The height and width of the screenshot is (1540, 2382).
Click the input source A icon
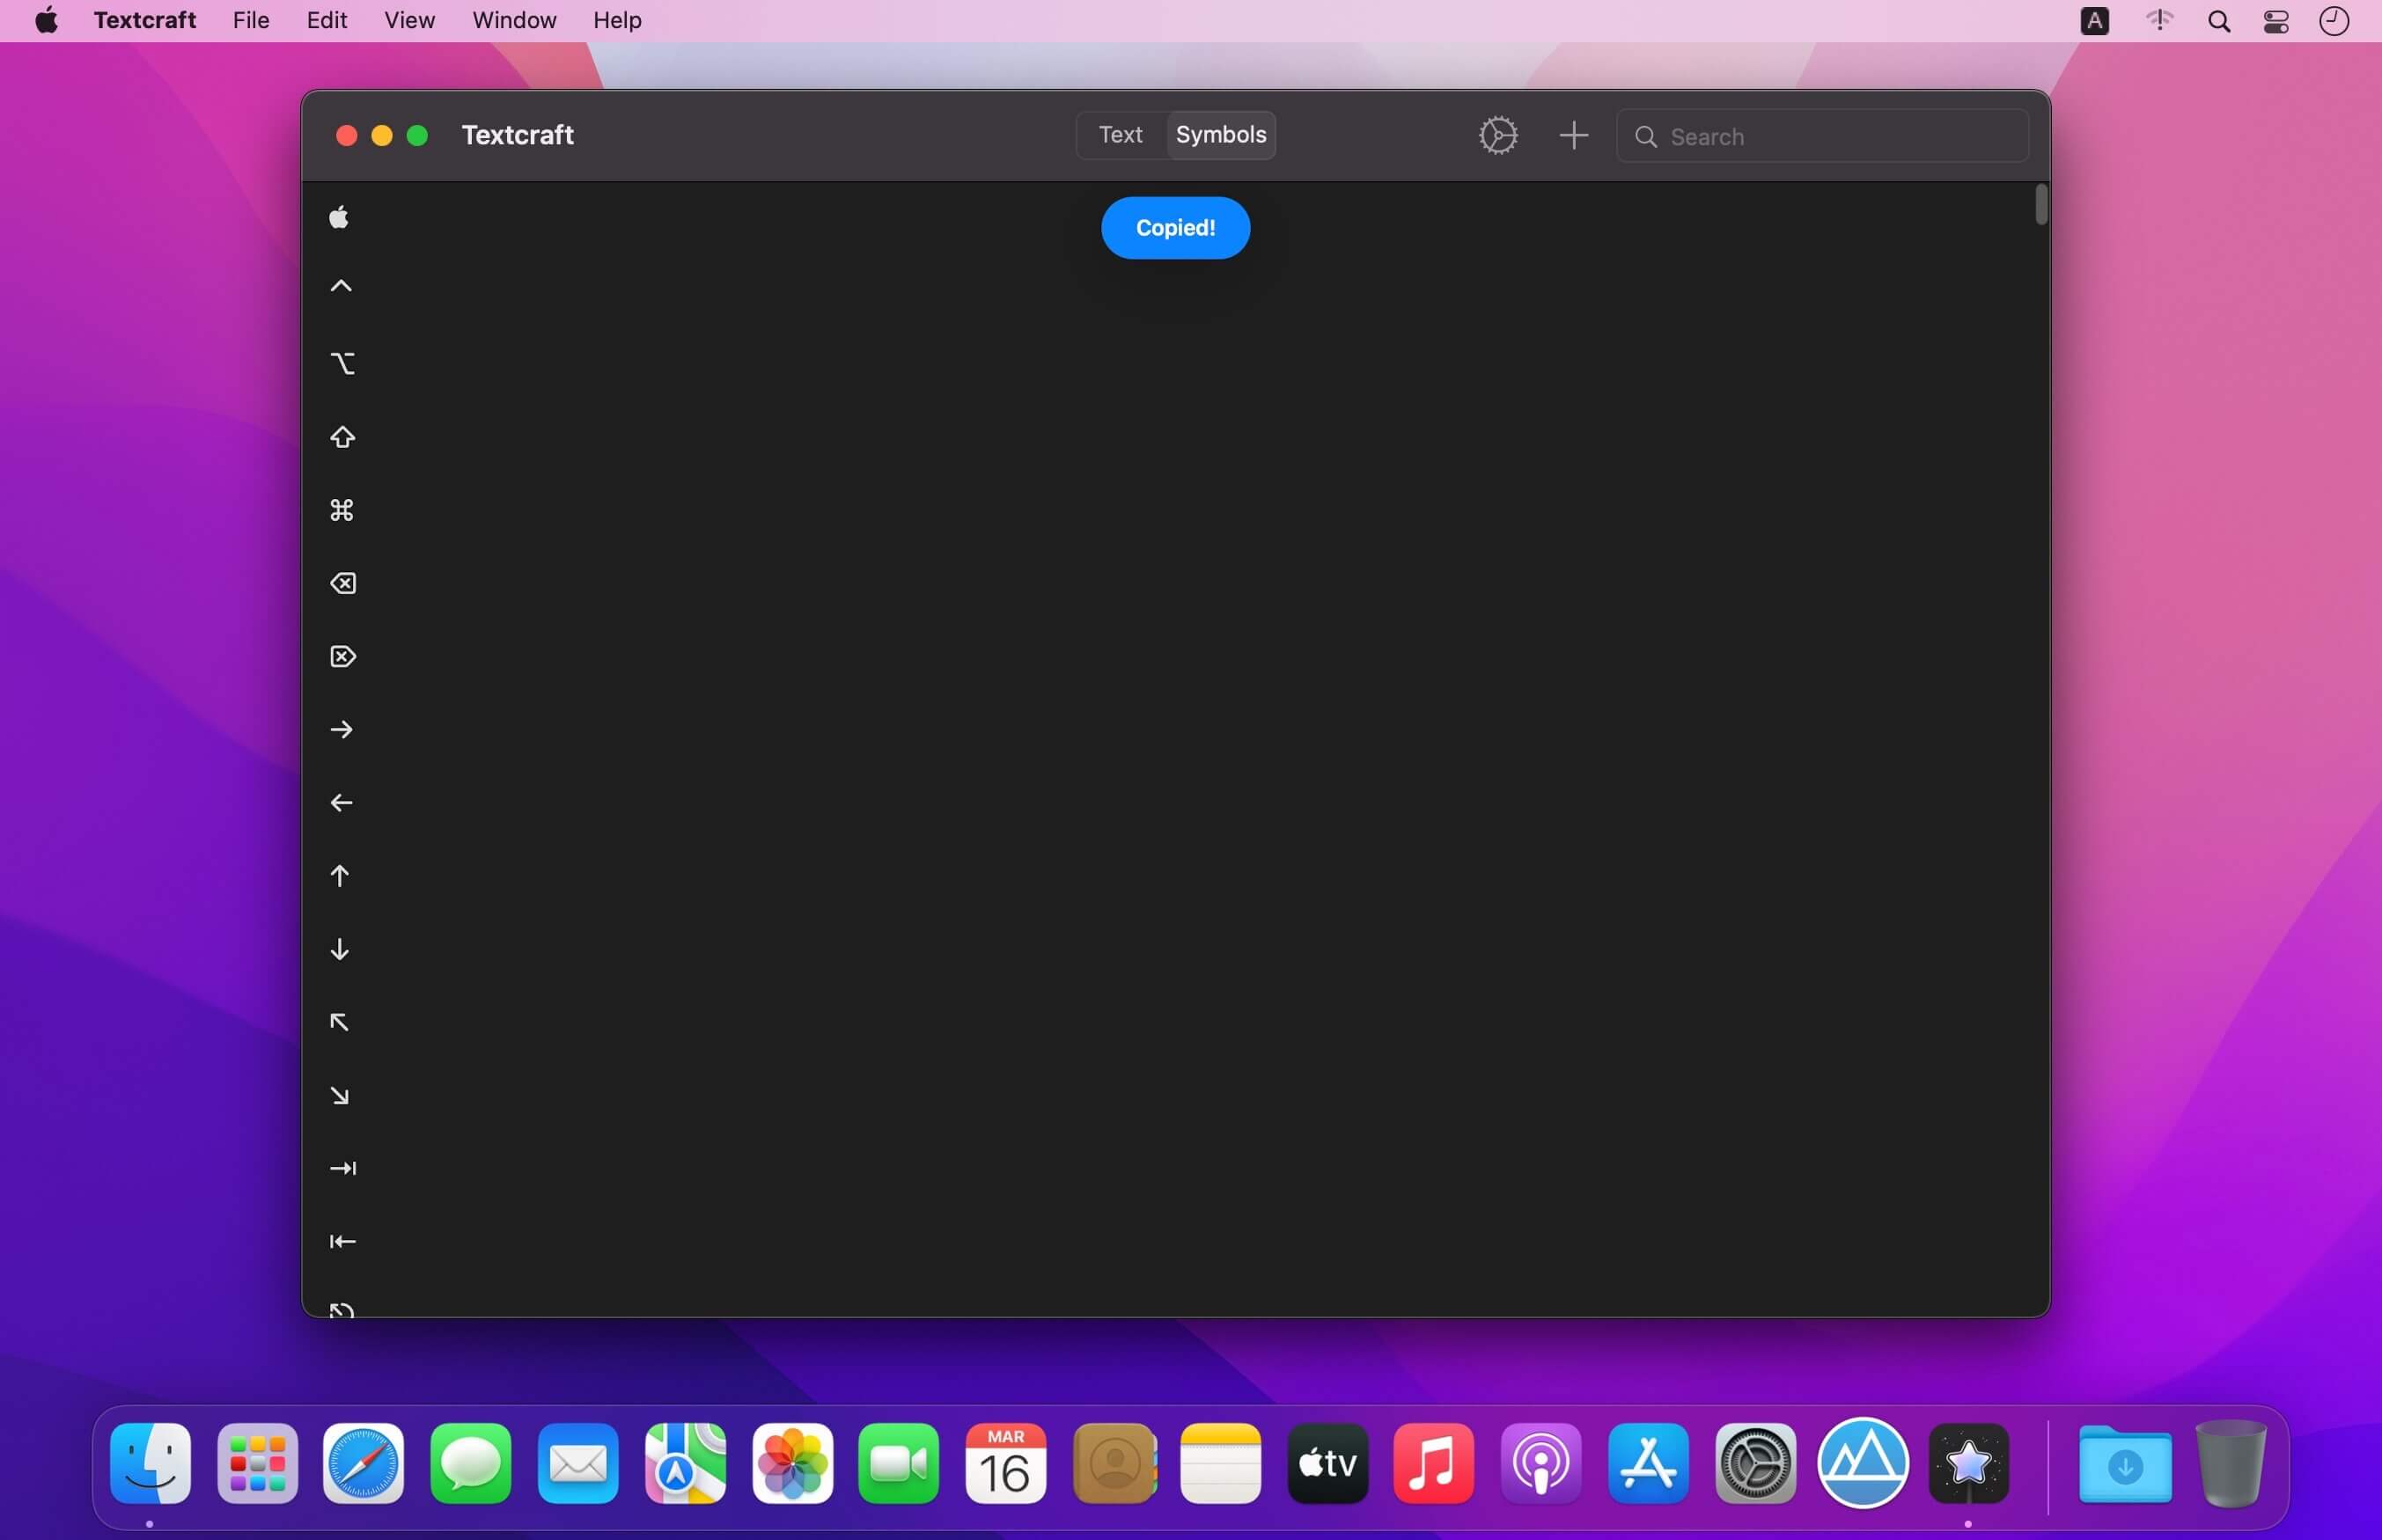pos(2094,21)
